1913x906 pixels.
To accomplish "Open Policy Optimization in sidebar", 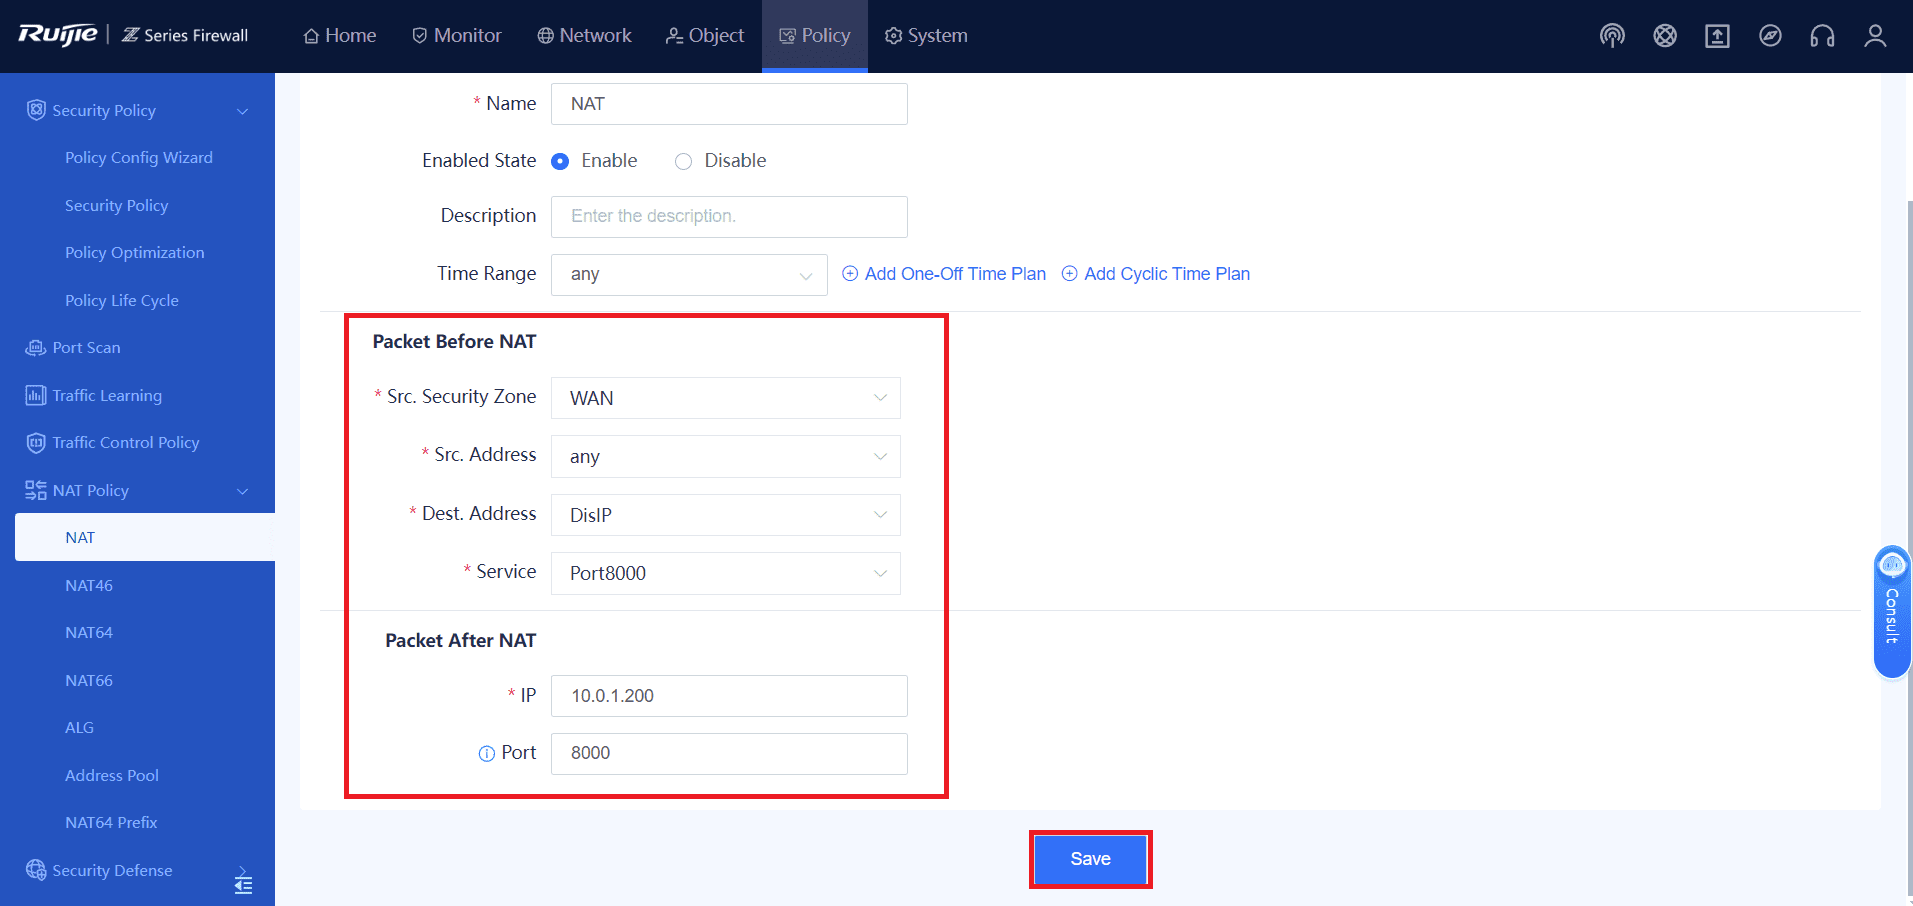I will pyautogui.click(x=135, y=253).
